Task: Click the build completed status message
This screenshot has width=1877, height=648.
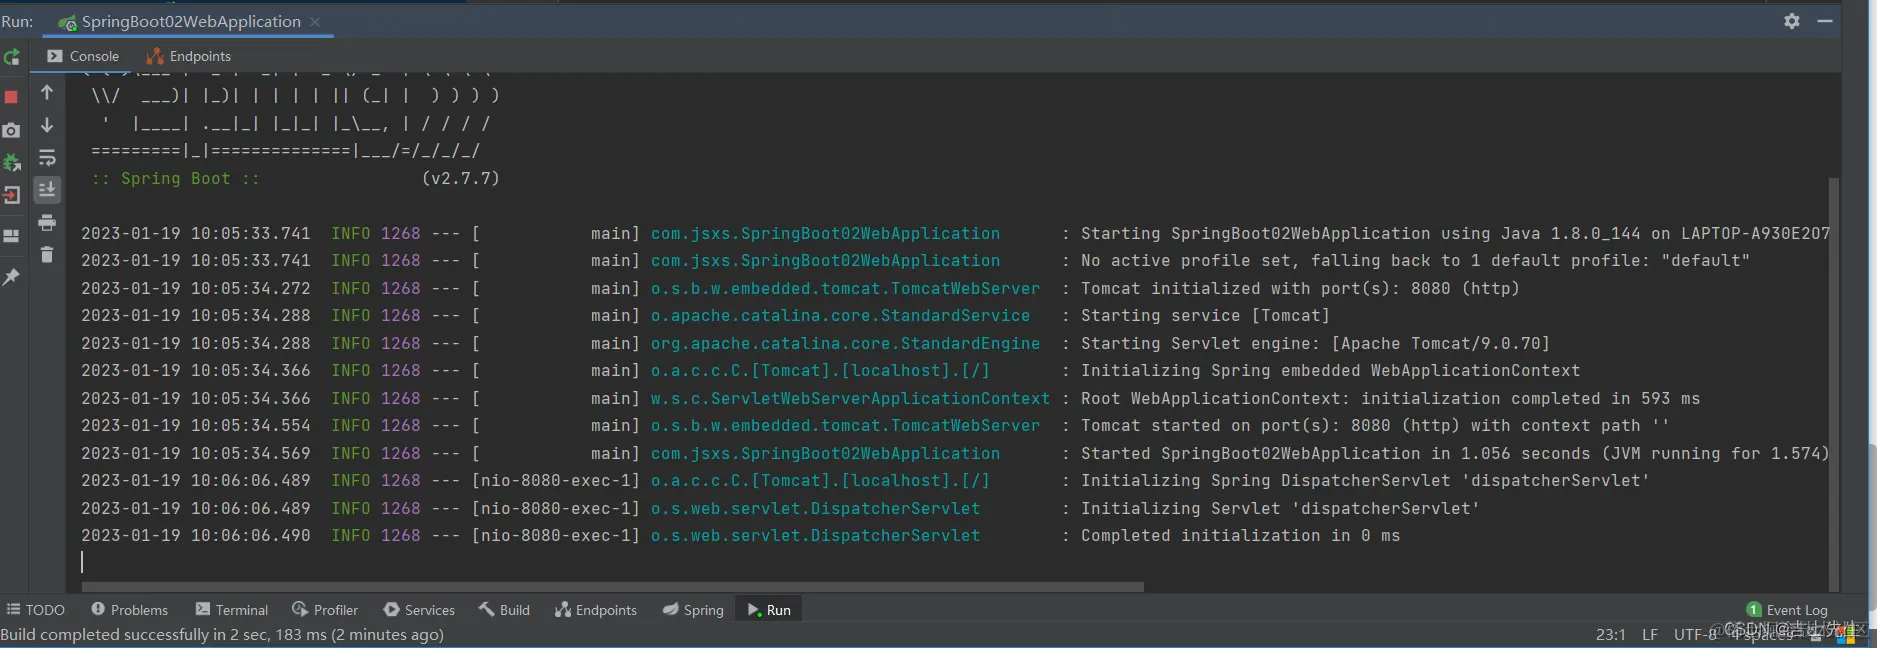Action: [x=222, y=634]
